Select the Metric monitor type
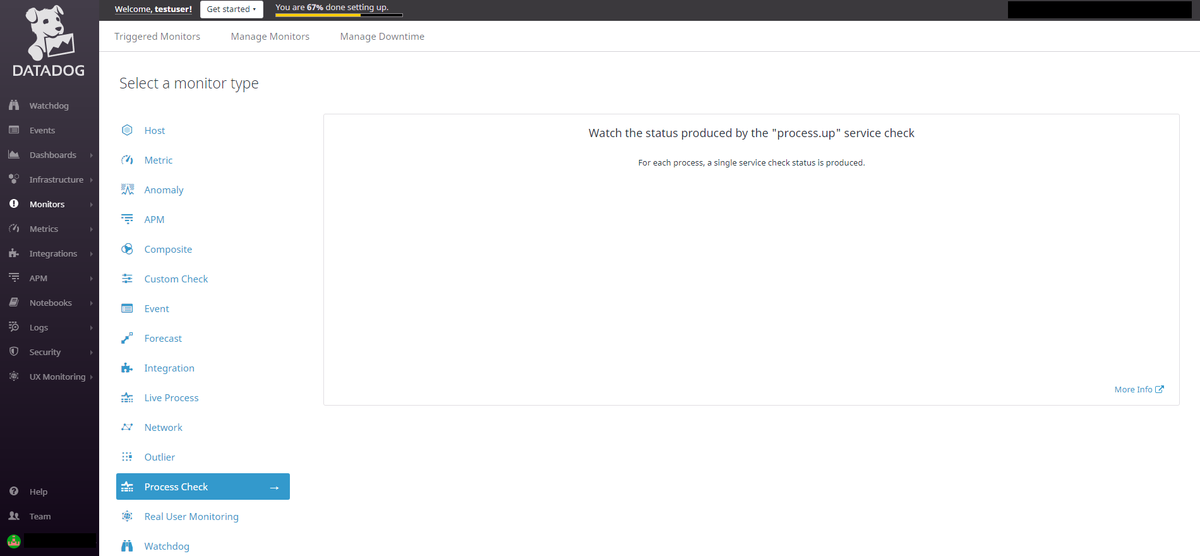The width and height of the screenshot is (1200, 556). pos(158,160)
